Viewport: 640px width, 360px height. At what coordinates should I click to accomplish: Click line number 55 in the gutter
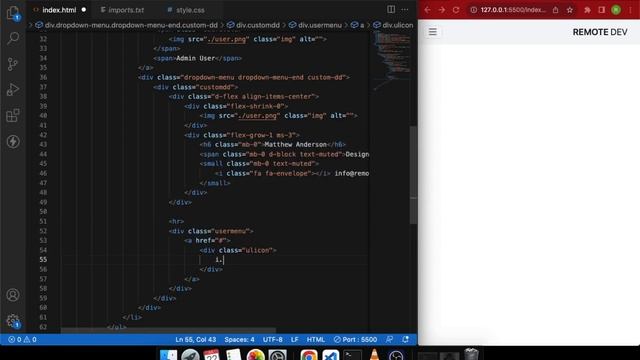click(x=43, y=260)
